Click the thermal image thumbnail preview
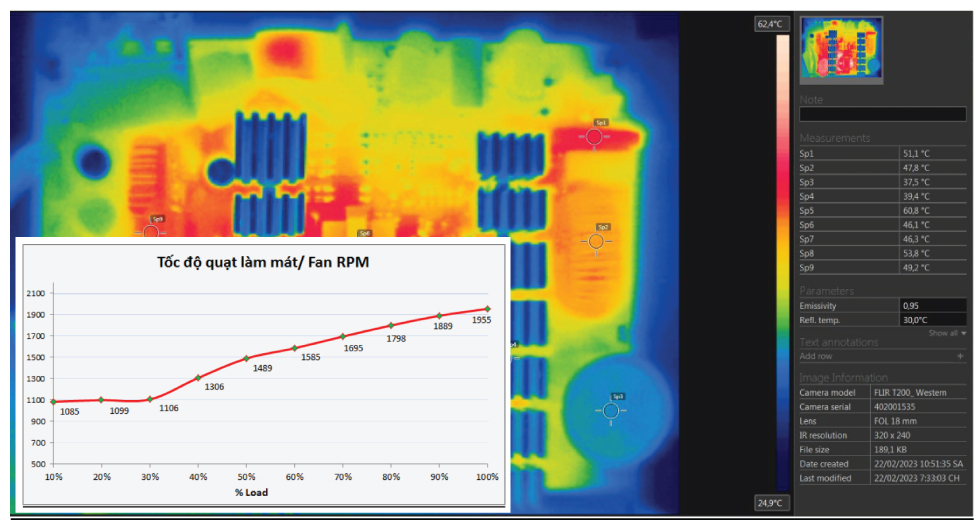Viewport: 980px width, 528px height. pos(841,49)
